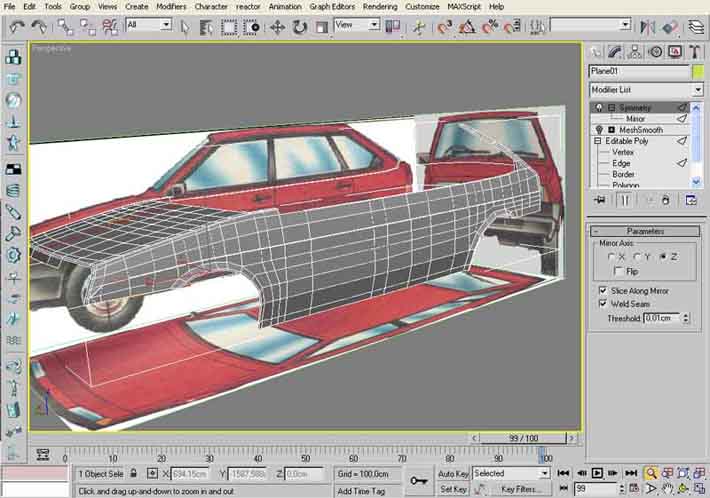Select the Rotate tool in toolbar
The height and width of the screenshot is (498, 710).
tap(299, 27)
